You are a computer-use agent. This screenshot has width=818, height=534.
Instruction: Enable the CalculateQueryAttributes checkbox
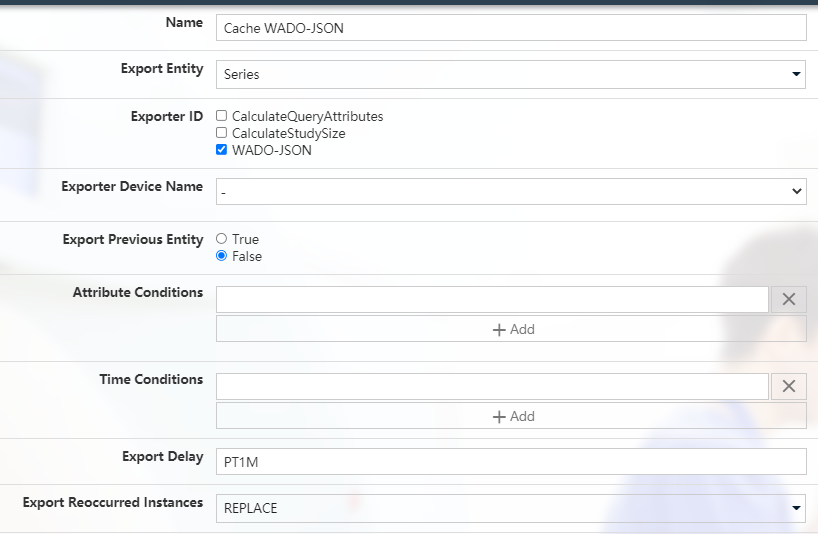pos(221,116)
